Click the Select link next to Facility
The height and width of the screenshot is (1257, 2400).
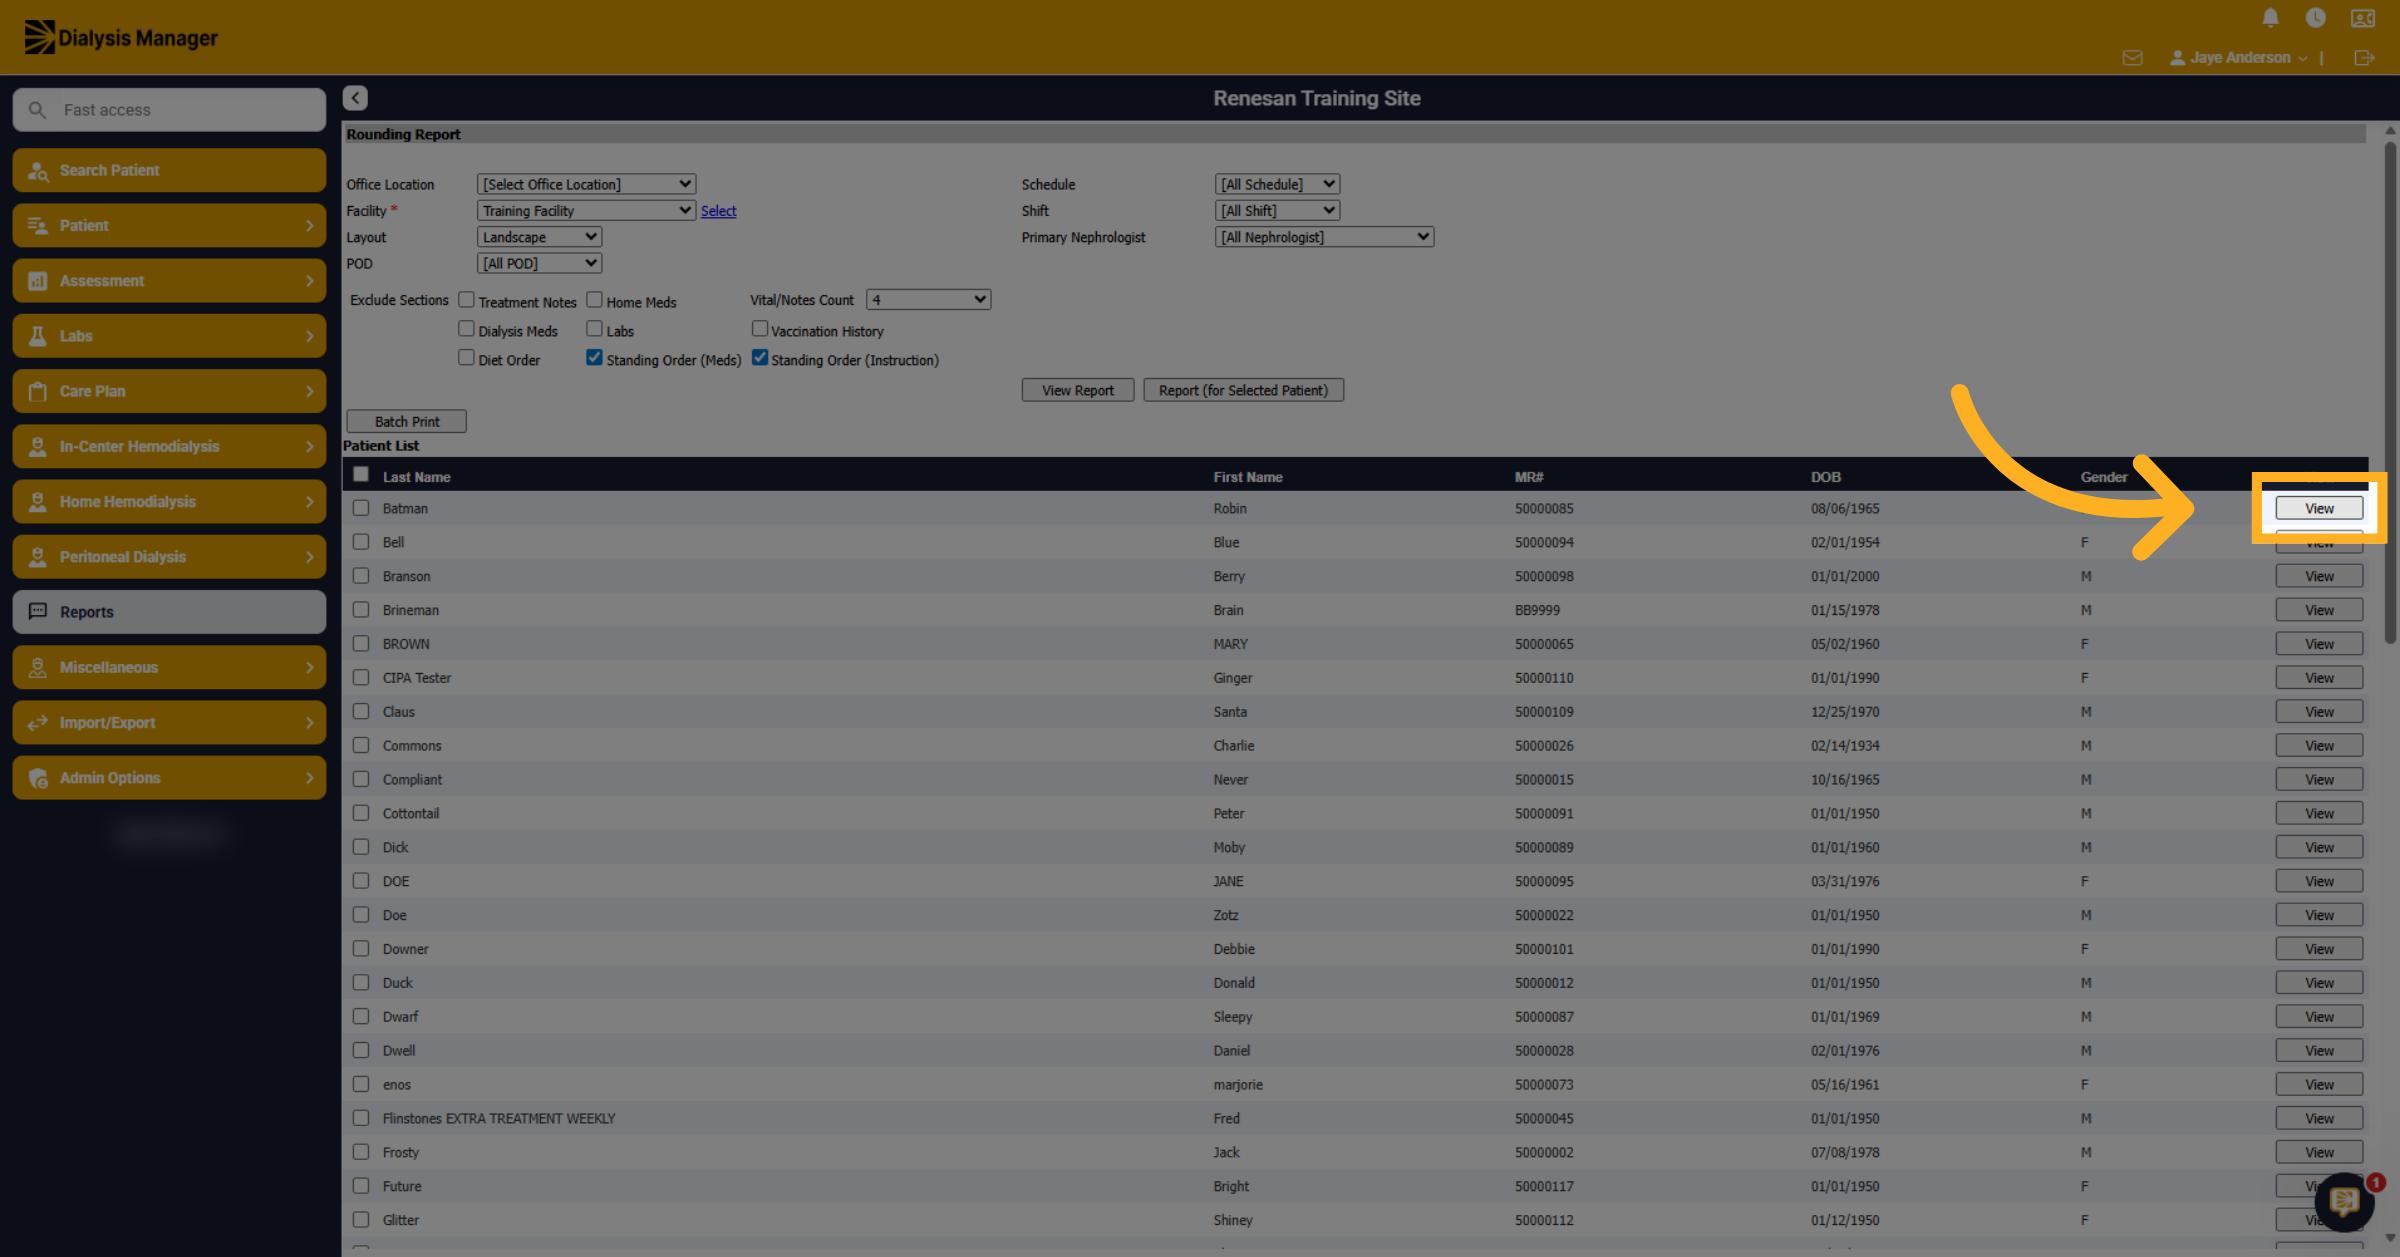[x=718, y=211]
